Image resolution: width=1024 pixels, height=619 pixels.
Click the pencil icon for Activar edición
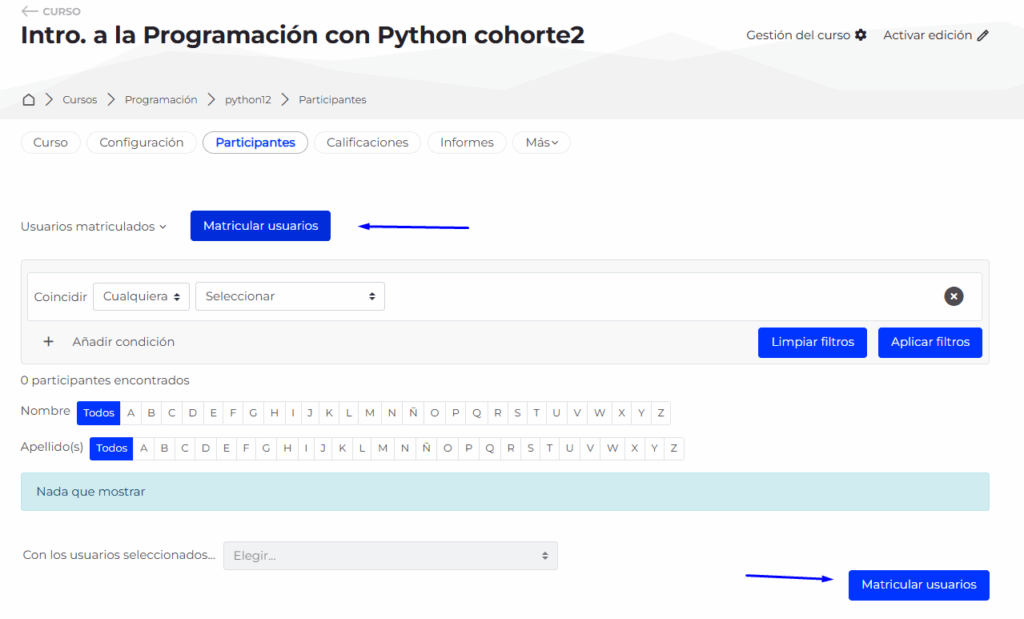tap(983, 35)
